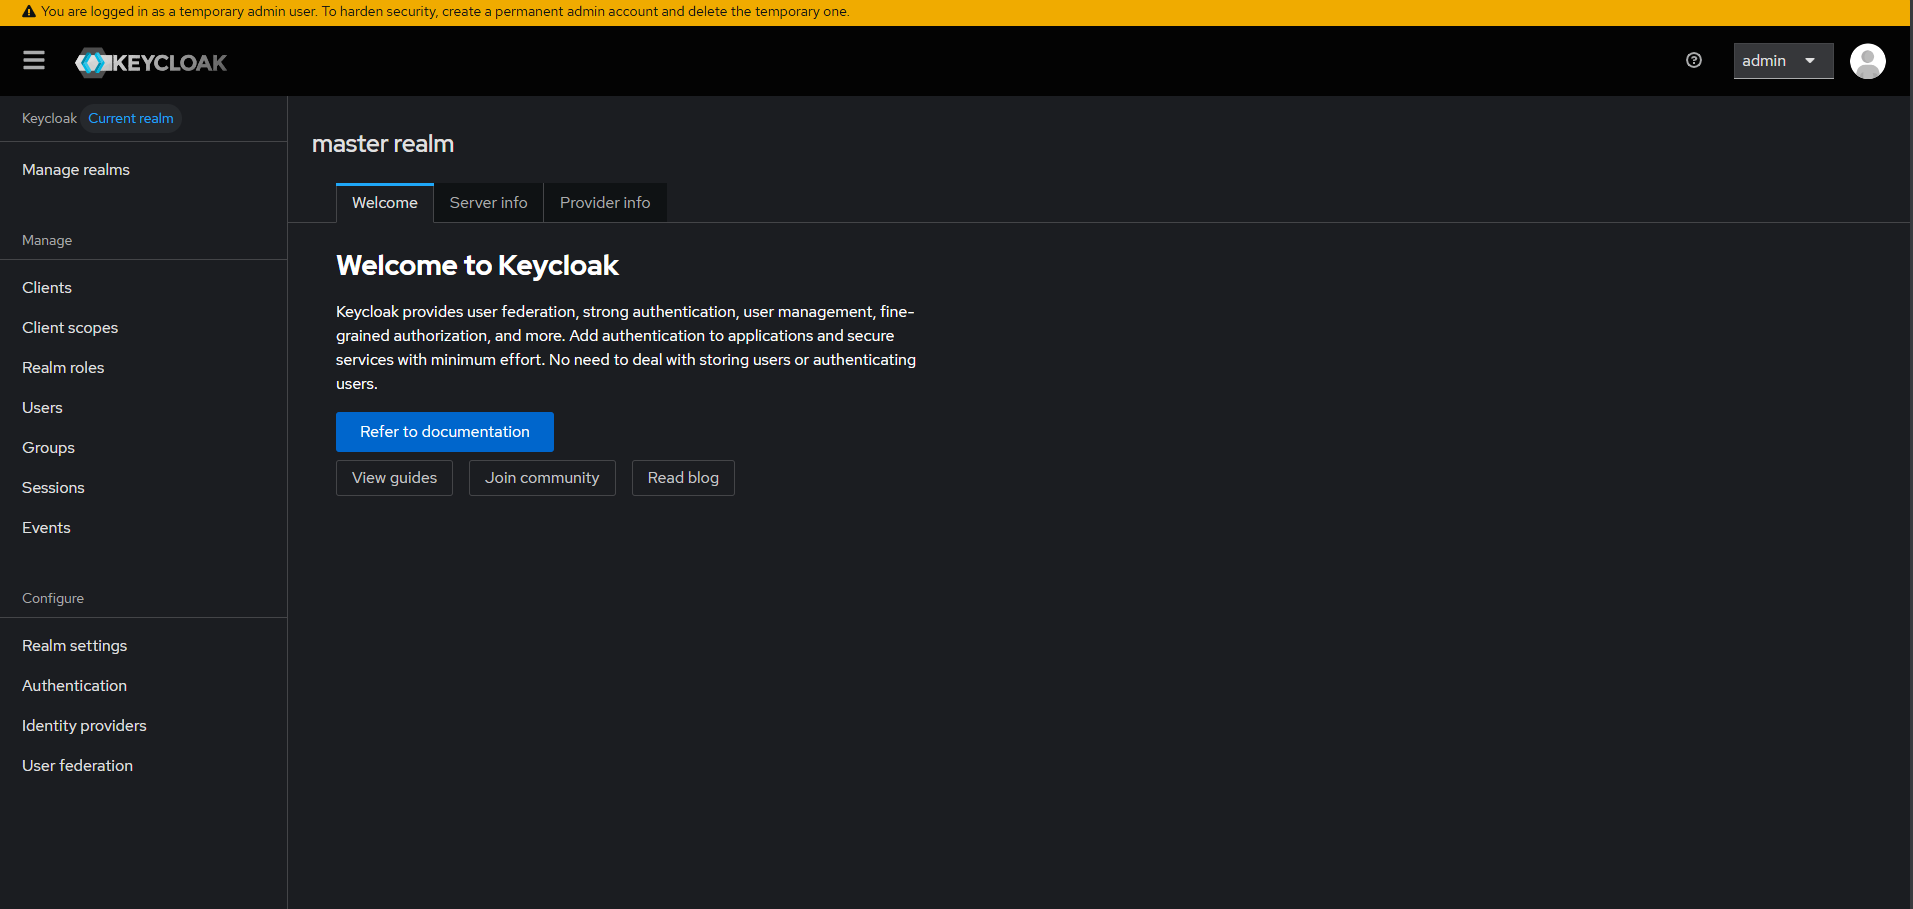1913x909 pixels.
Task: Click the Current realm badge
Action: pos(131,118)
